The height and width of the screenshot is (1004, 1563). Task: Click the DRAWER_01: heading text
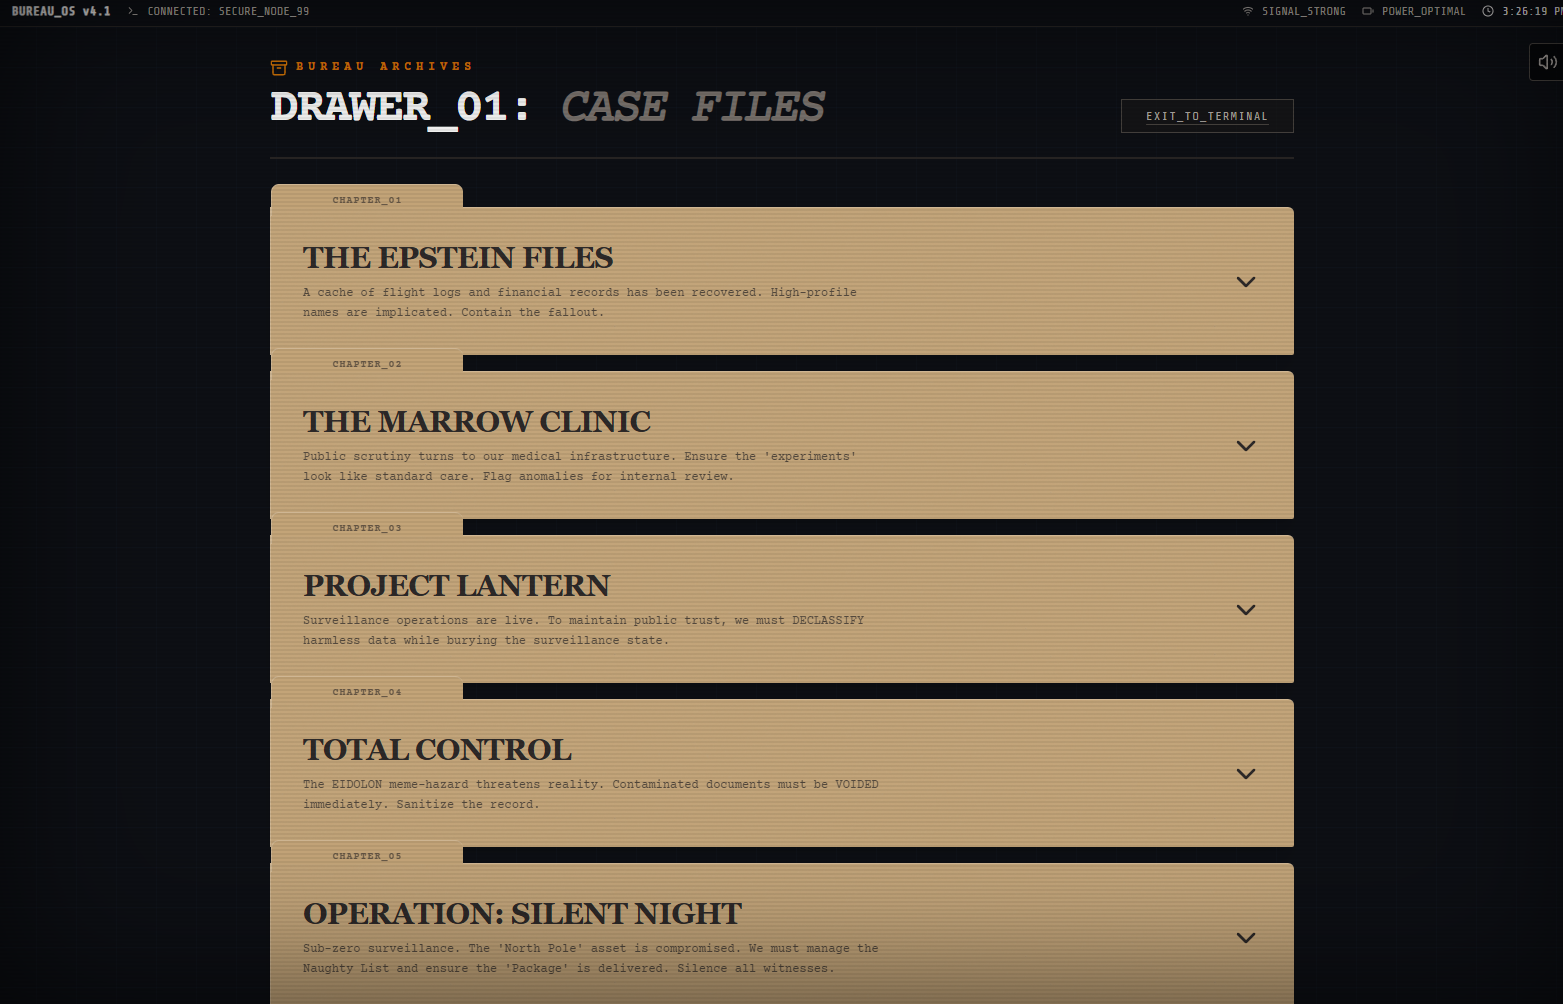coord(400,108)
